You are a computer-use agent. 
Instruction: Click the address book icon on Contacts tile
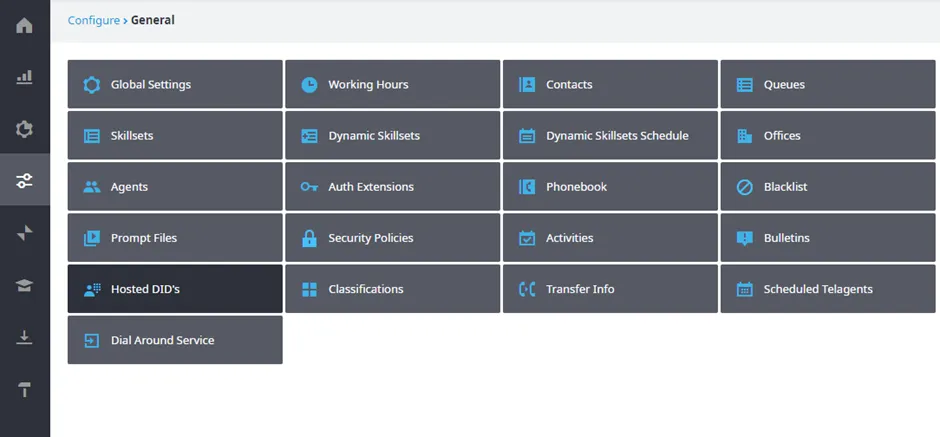(527, 85)
